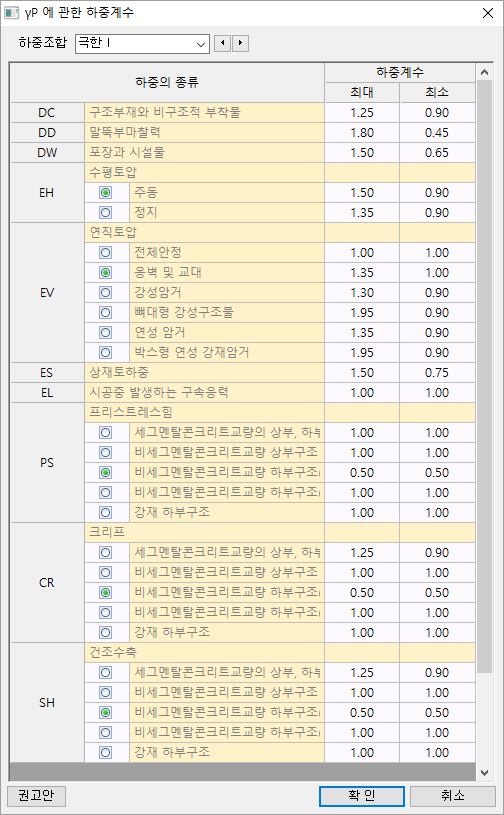
Task: Click the 권고안 button
Action: click(x=36, y=796)
